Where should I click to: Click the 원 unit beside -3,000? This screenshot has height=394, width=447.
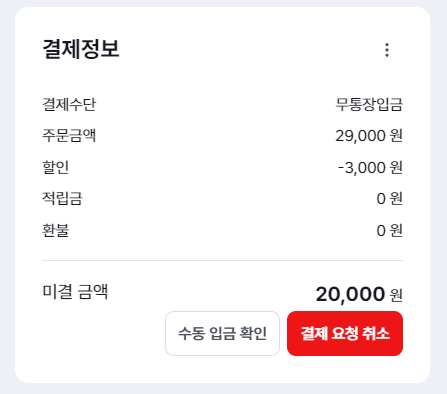tap(396, 167)
